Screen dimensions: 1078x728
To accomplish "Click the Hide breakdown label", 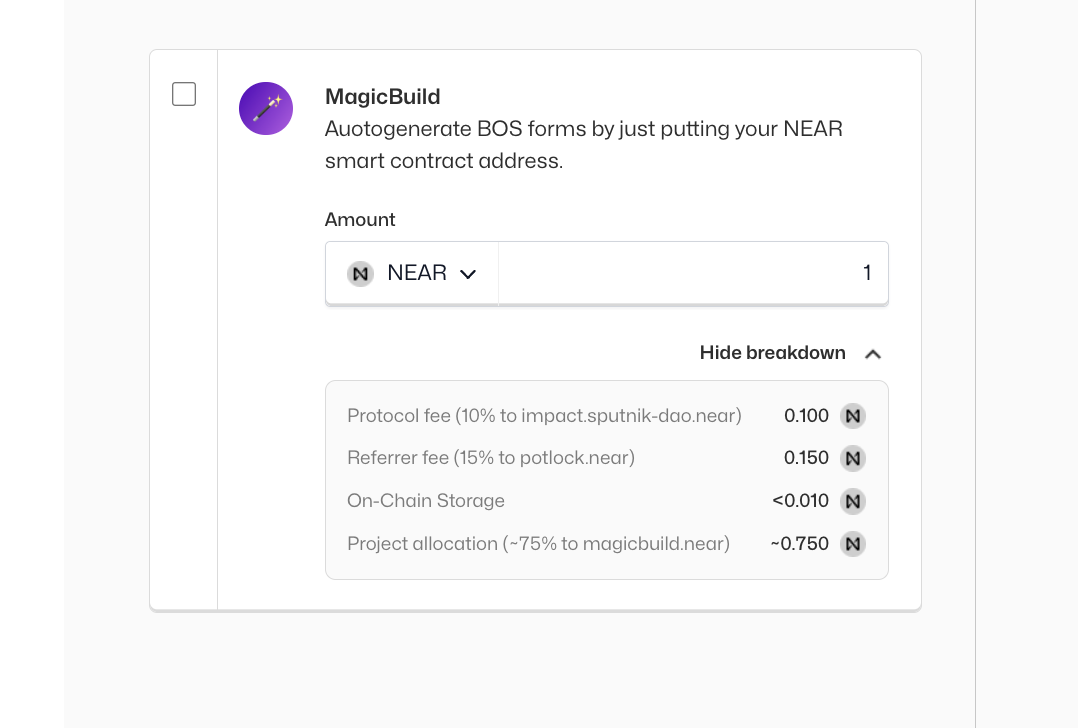I will pyautogui.click(x=772, y=353).
